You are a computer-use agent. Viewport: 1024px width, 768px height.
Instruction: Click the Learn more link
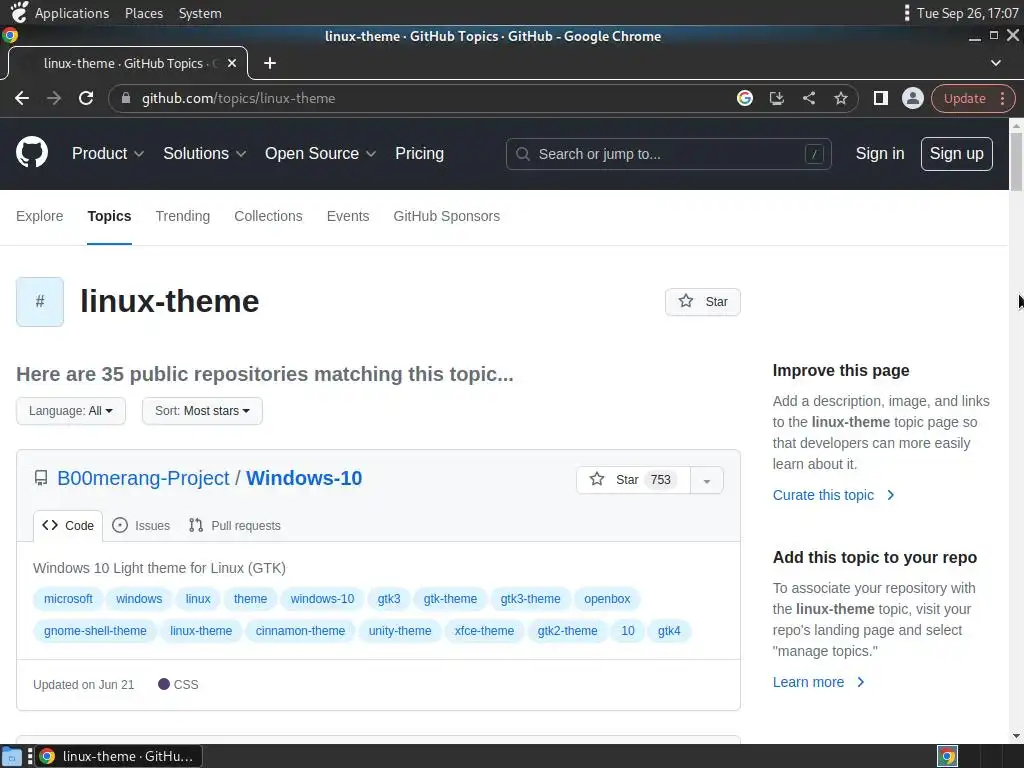[x=818, y=682]
